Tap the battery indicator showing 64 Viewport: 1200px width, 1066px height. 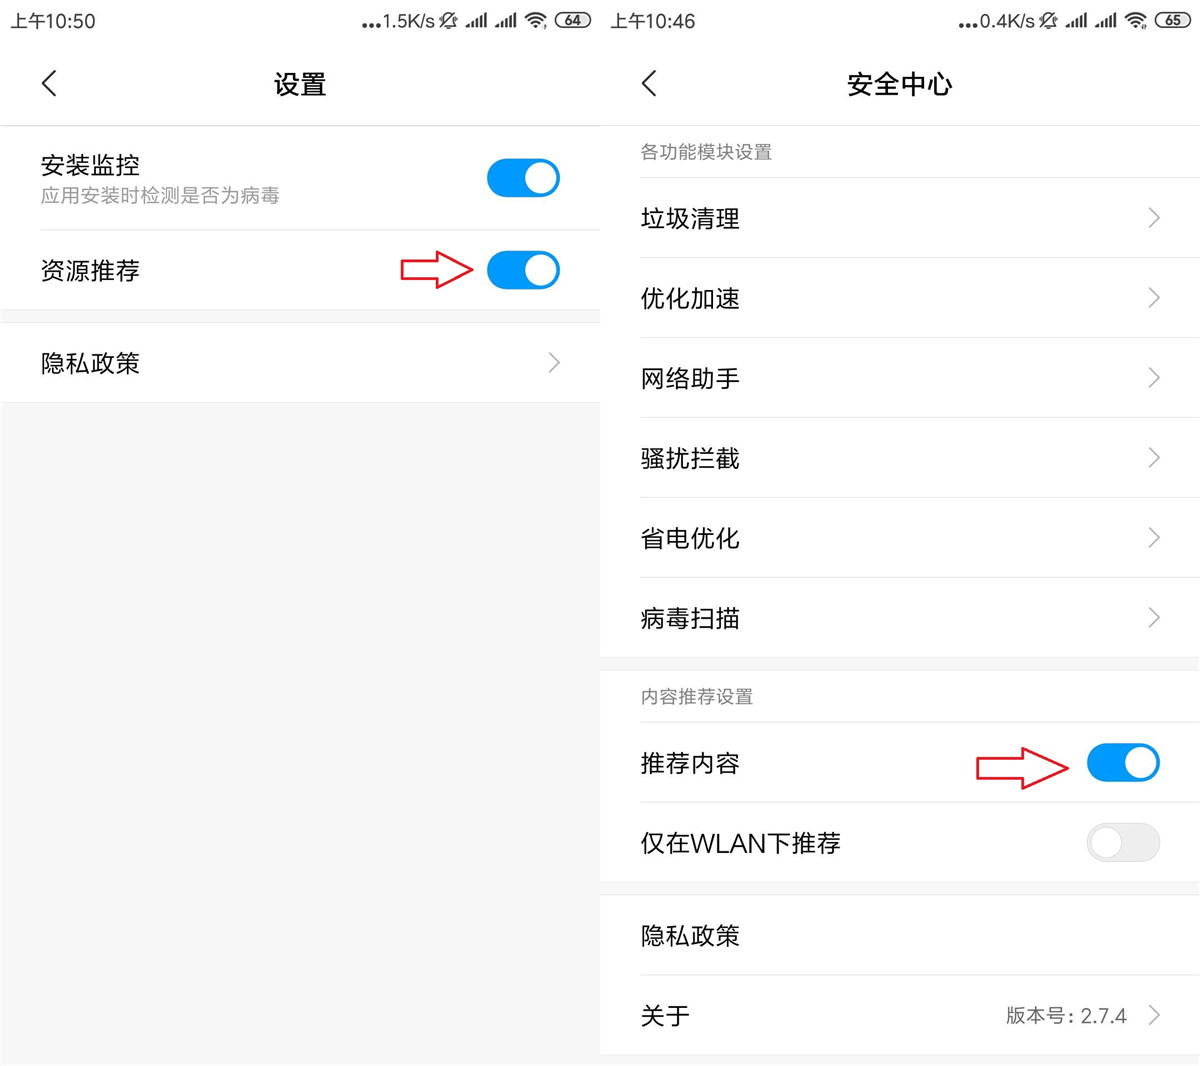click(572, 20)
